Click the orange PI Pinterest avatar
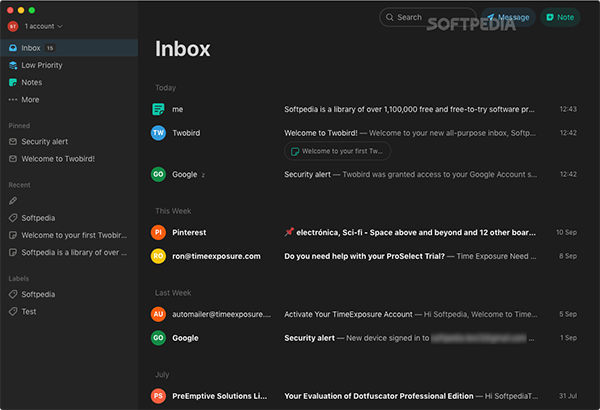 coord(158,232)
